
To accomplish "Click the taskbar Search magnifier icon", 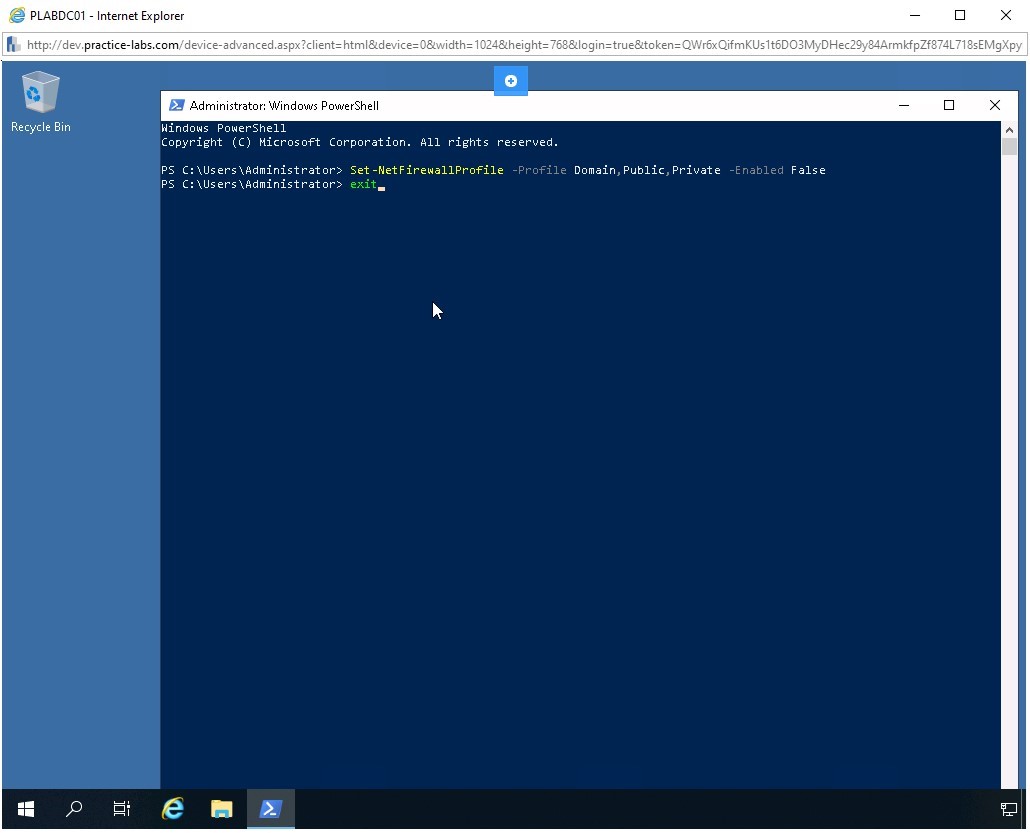I will tap(74, 809).
